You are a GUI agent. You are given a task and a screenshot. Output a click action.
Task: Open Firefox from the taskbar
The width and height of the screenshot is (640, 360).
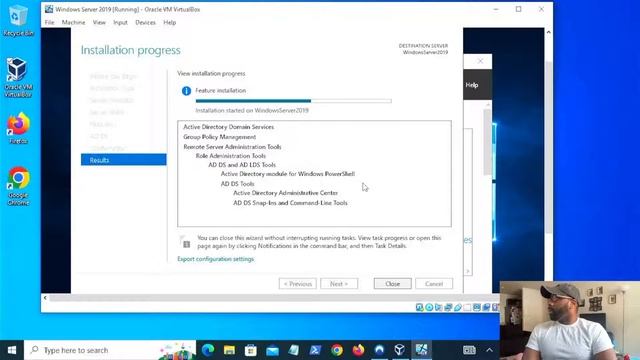coord(358,350)
